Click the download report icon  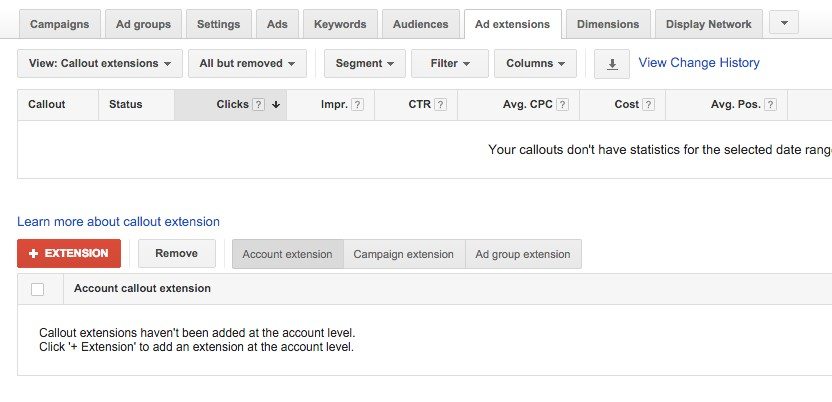pos(612,64)
